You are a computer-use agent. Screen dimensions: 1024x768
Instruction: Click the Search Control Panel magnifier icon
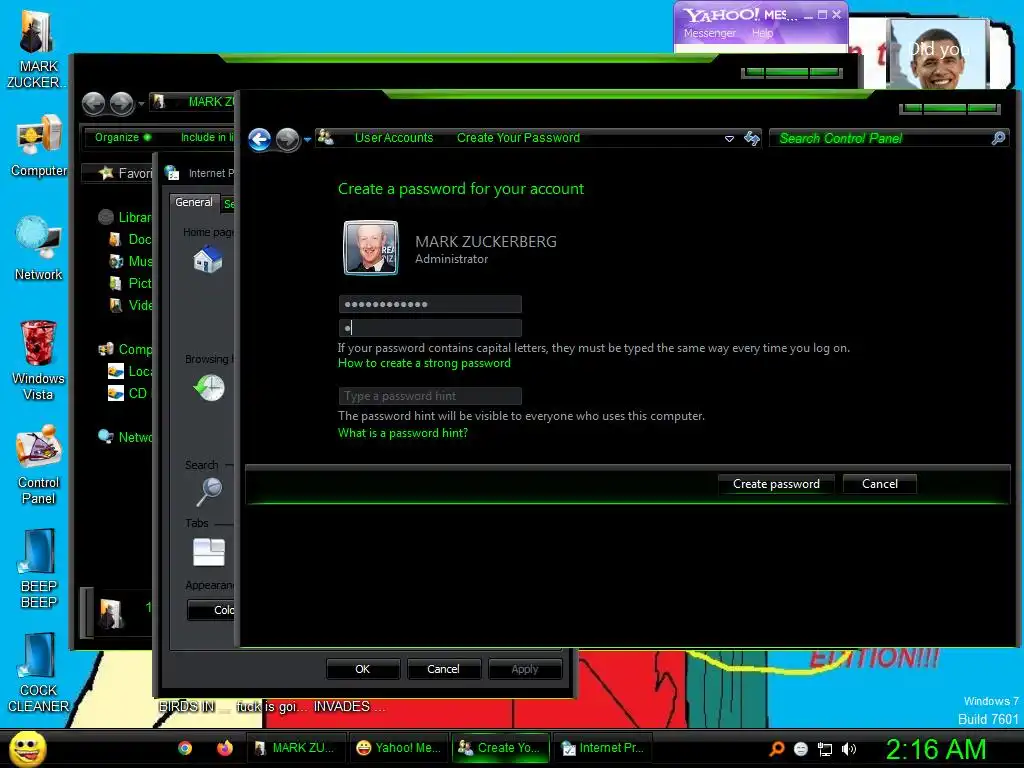click(999, 138)
